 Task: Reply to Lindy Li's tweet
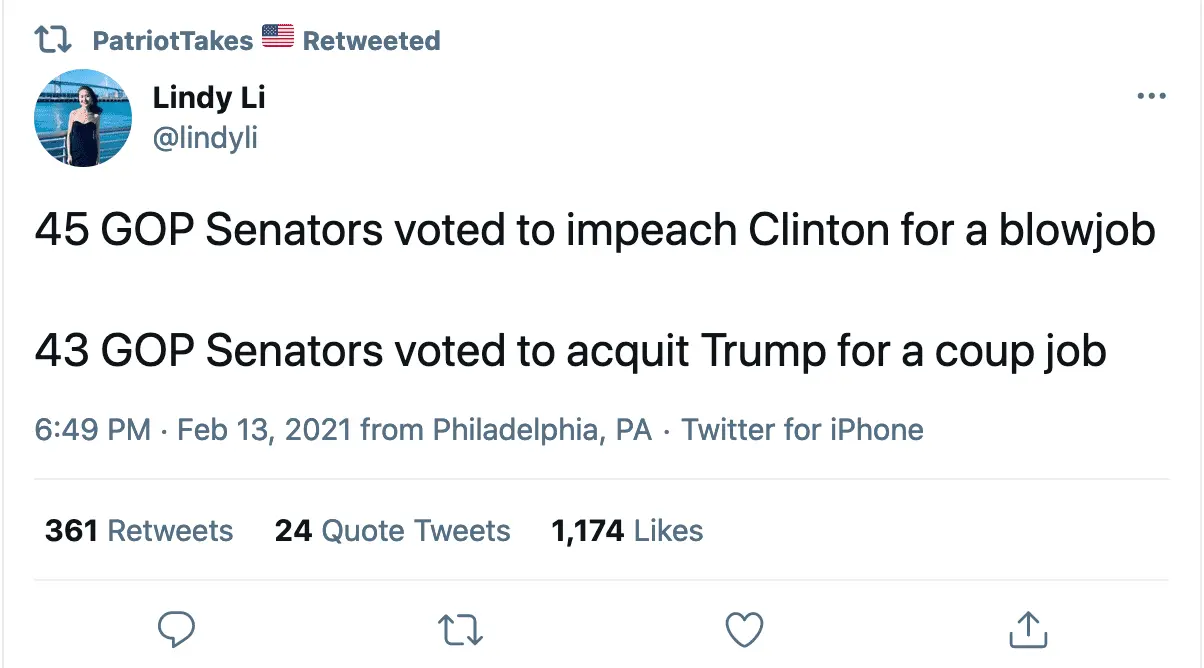(176, 629)
